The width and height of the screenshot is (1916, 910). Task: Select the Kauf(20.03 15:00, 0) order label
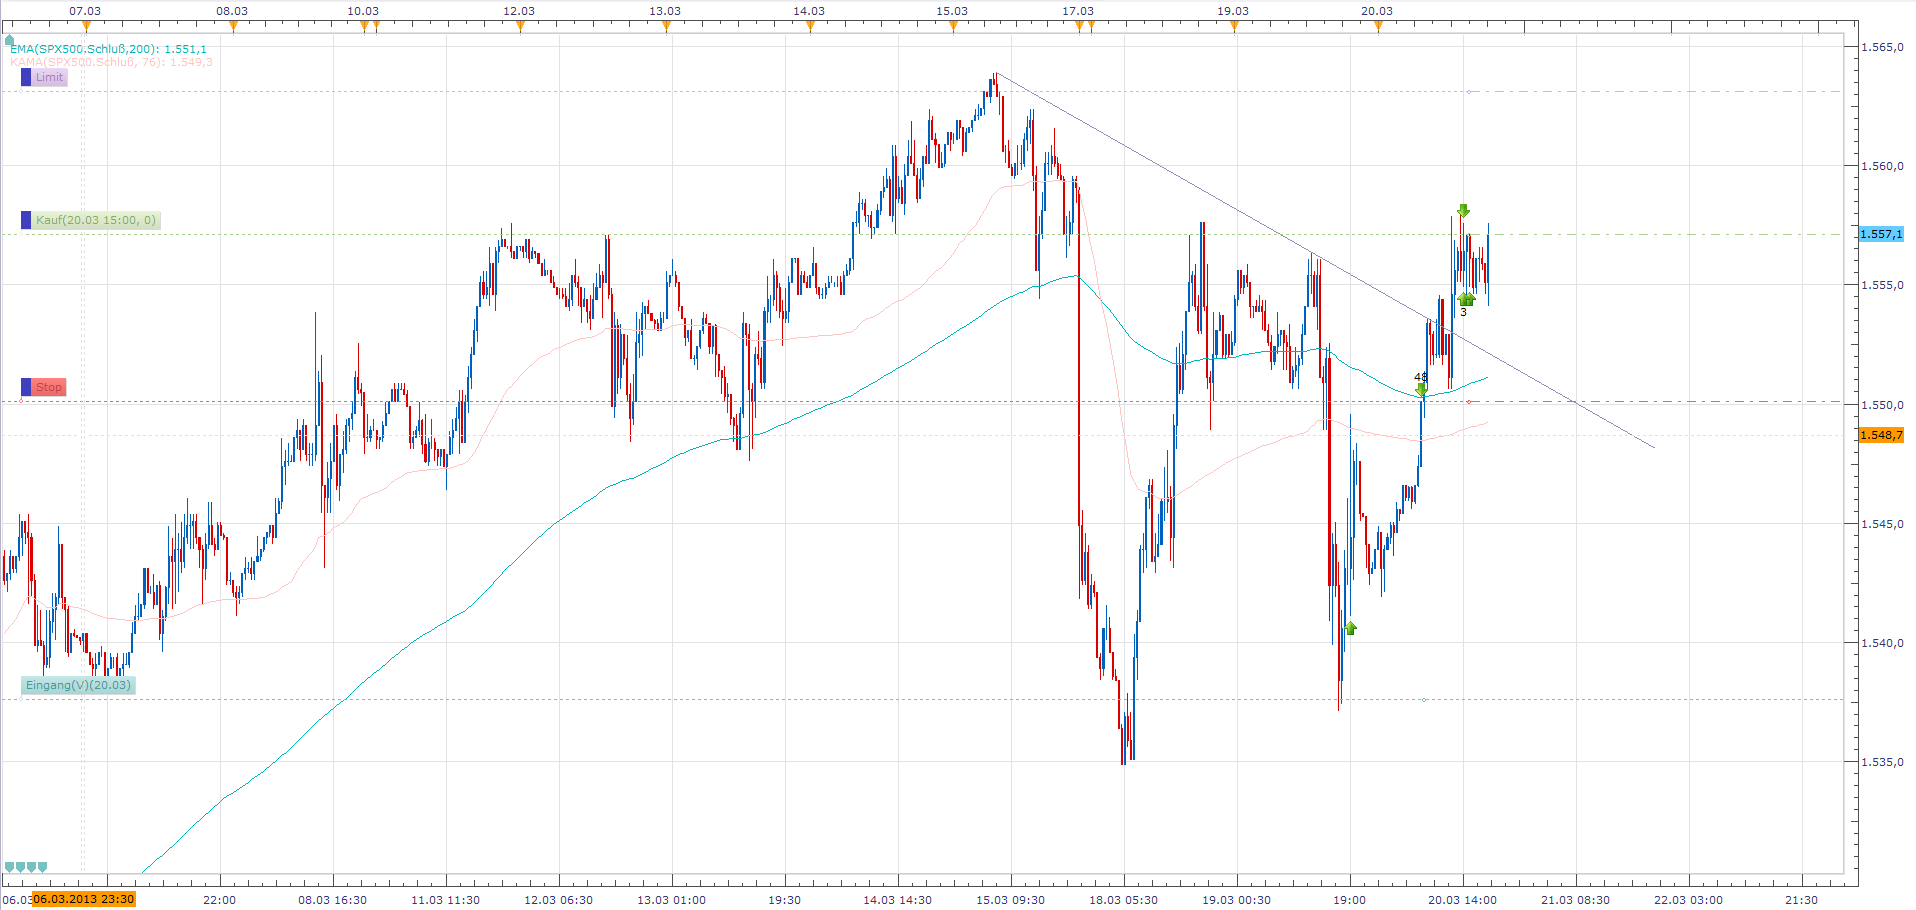point(96,220)
